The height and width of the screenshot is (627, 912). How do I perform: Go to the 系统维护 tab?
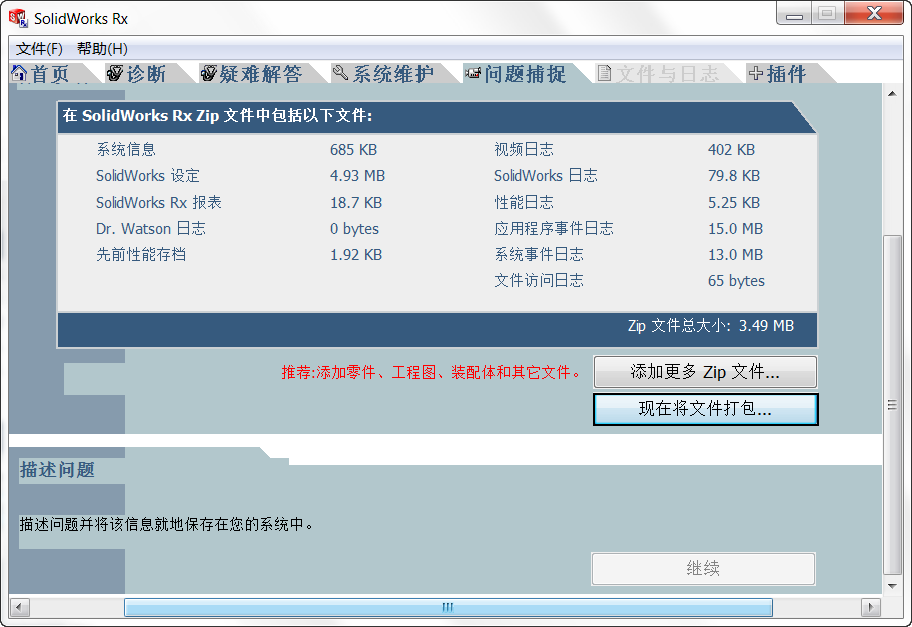pyautogui.click(x=393, y=73)
